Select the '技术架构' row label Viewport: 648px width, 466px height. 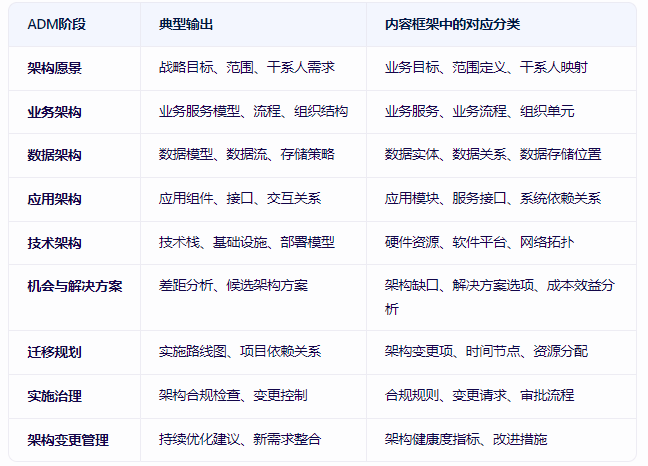coord(55,243)
